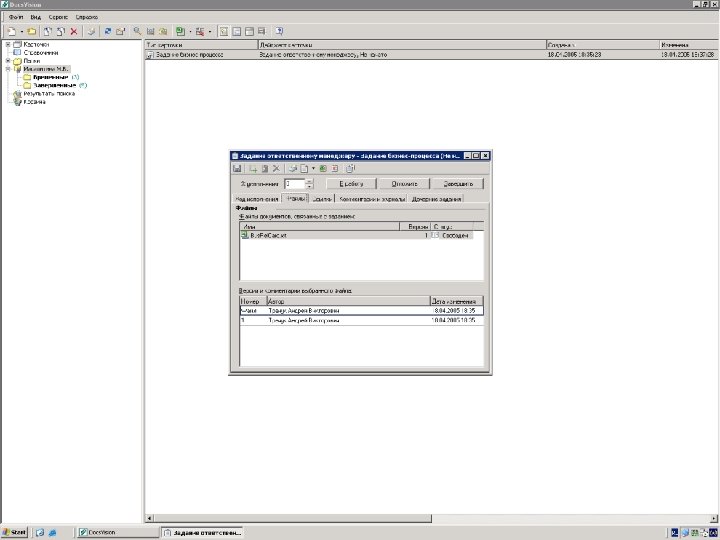This screenshot has height=540, width=720.
Task: Click the red X delete icon in main toolbar
Action: coord(73,31)
